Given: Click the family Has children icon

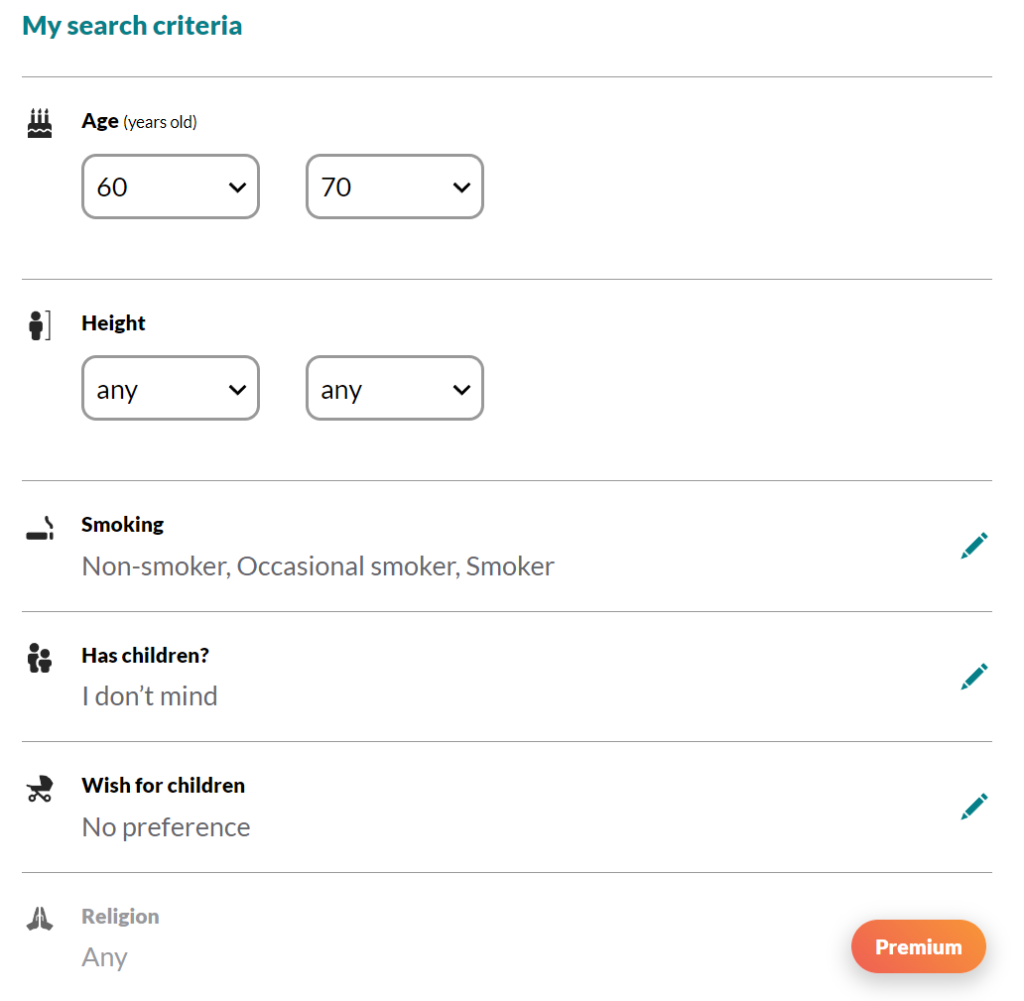Looking at the screenshot, I should click(40, 658).
